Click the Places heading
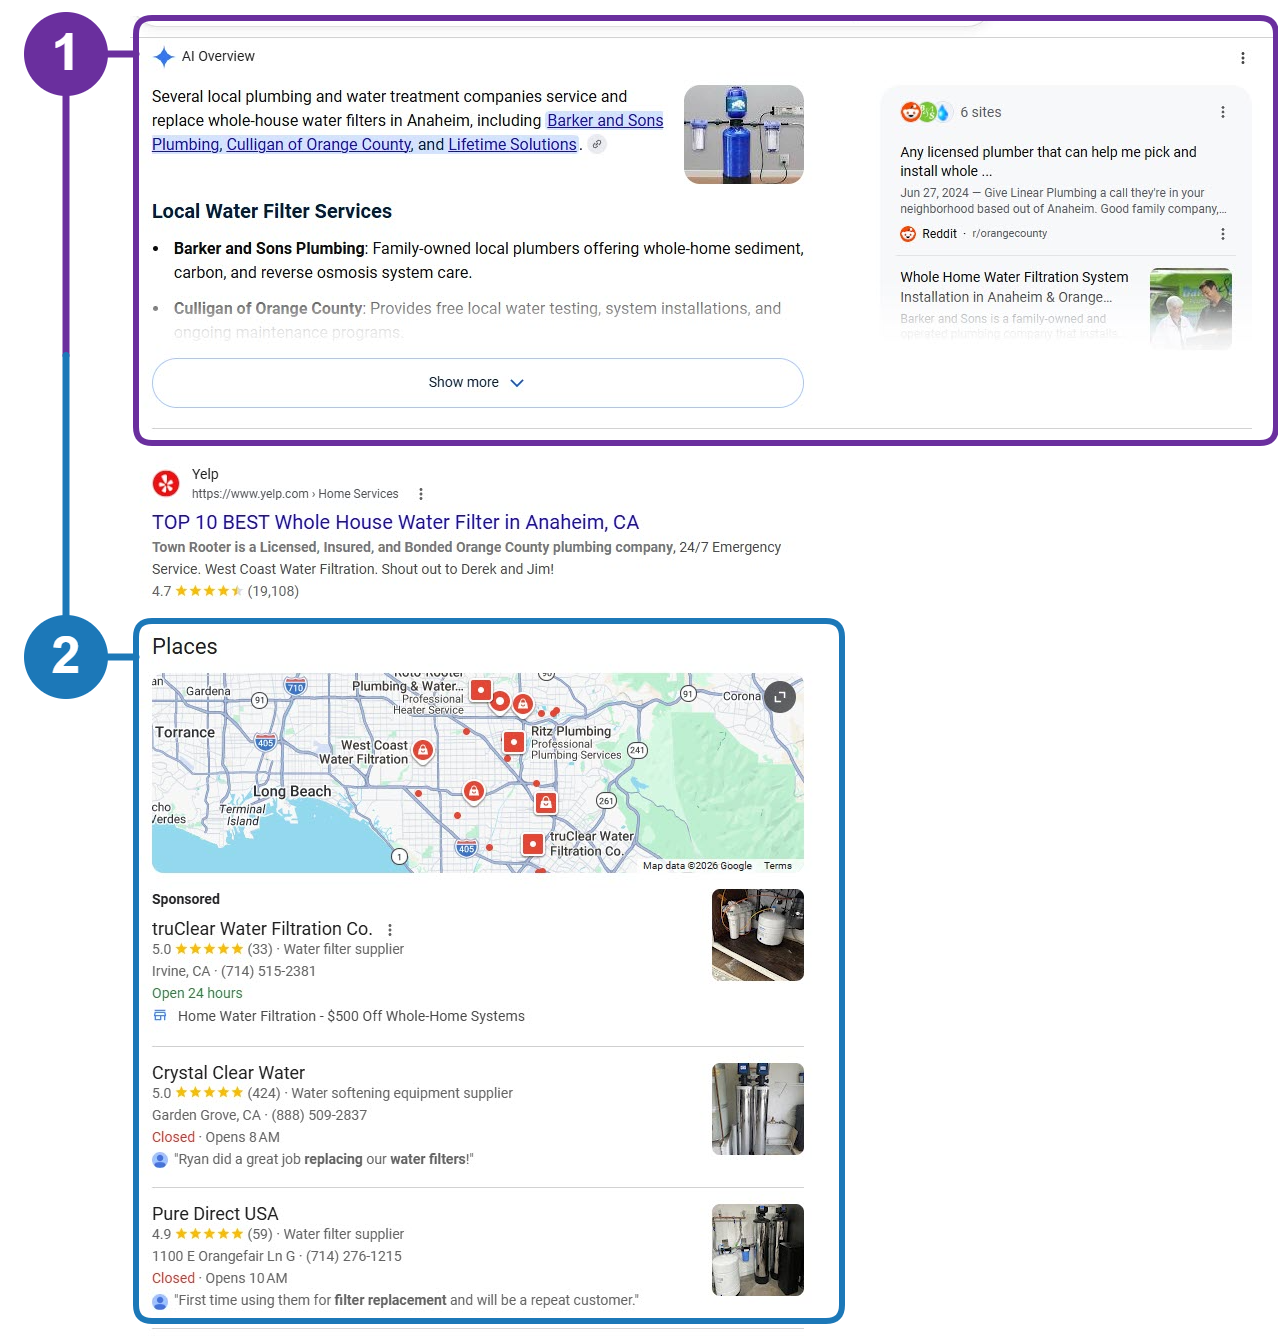 tap(185, 647)
